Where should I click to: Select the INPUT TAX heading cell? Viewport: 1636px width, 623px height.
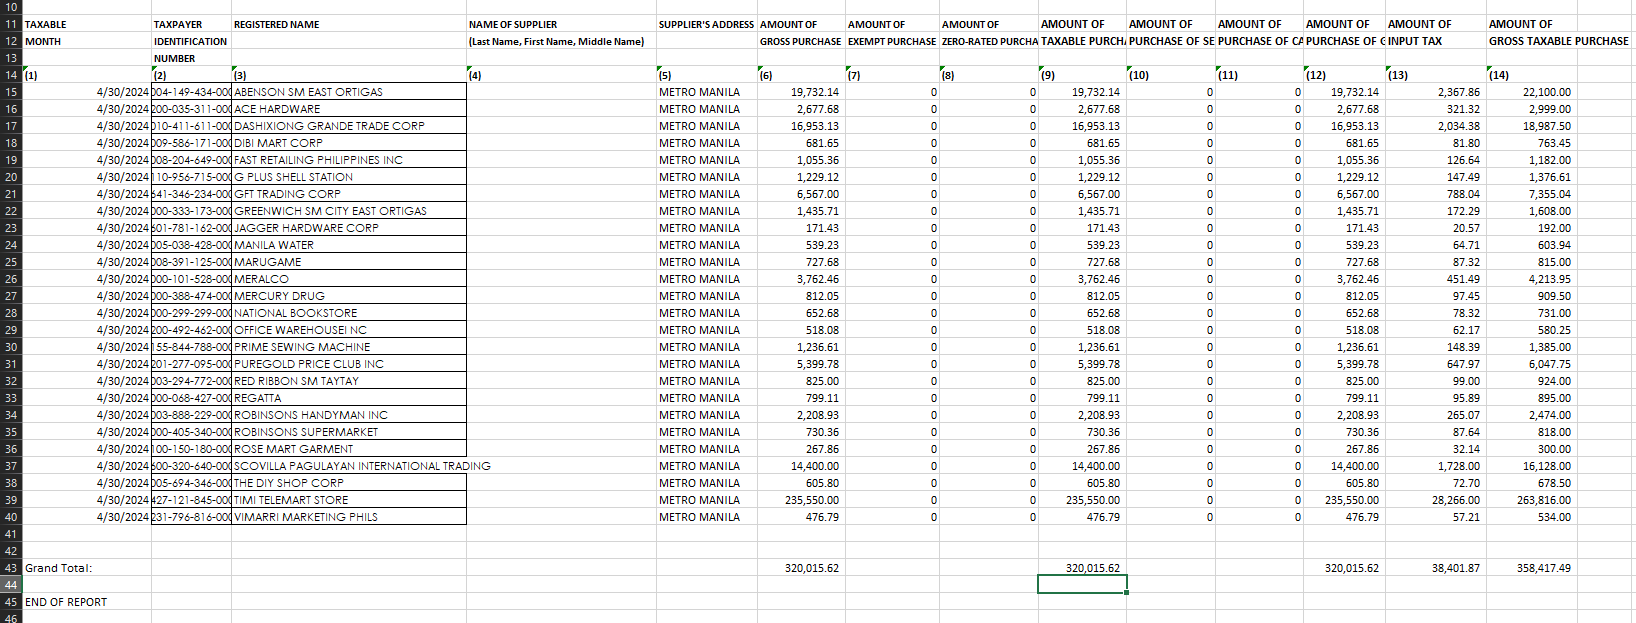point(1435,41)
